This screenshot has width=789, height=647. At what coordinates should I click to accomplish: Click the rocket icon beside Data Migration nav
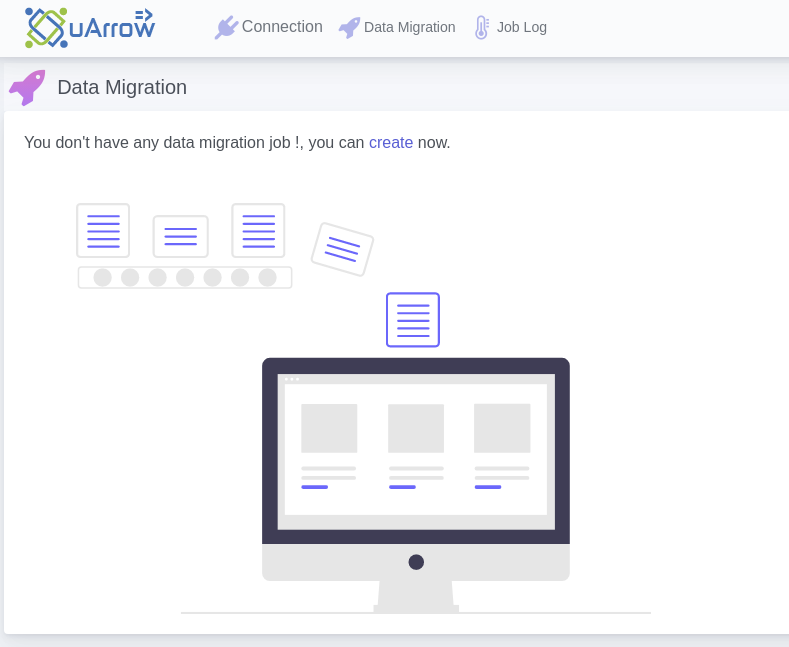point(349,28)
